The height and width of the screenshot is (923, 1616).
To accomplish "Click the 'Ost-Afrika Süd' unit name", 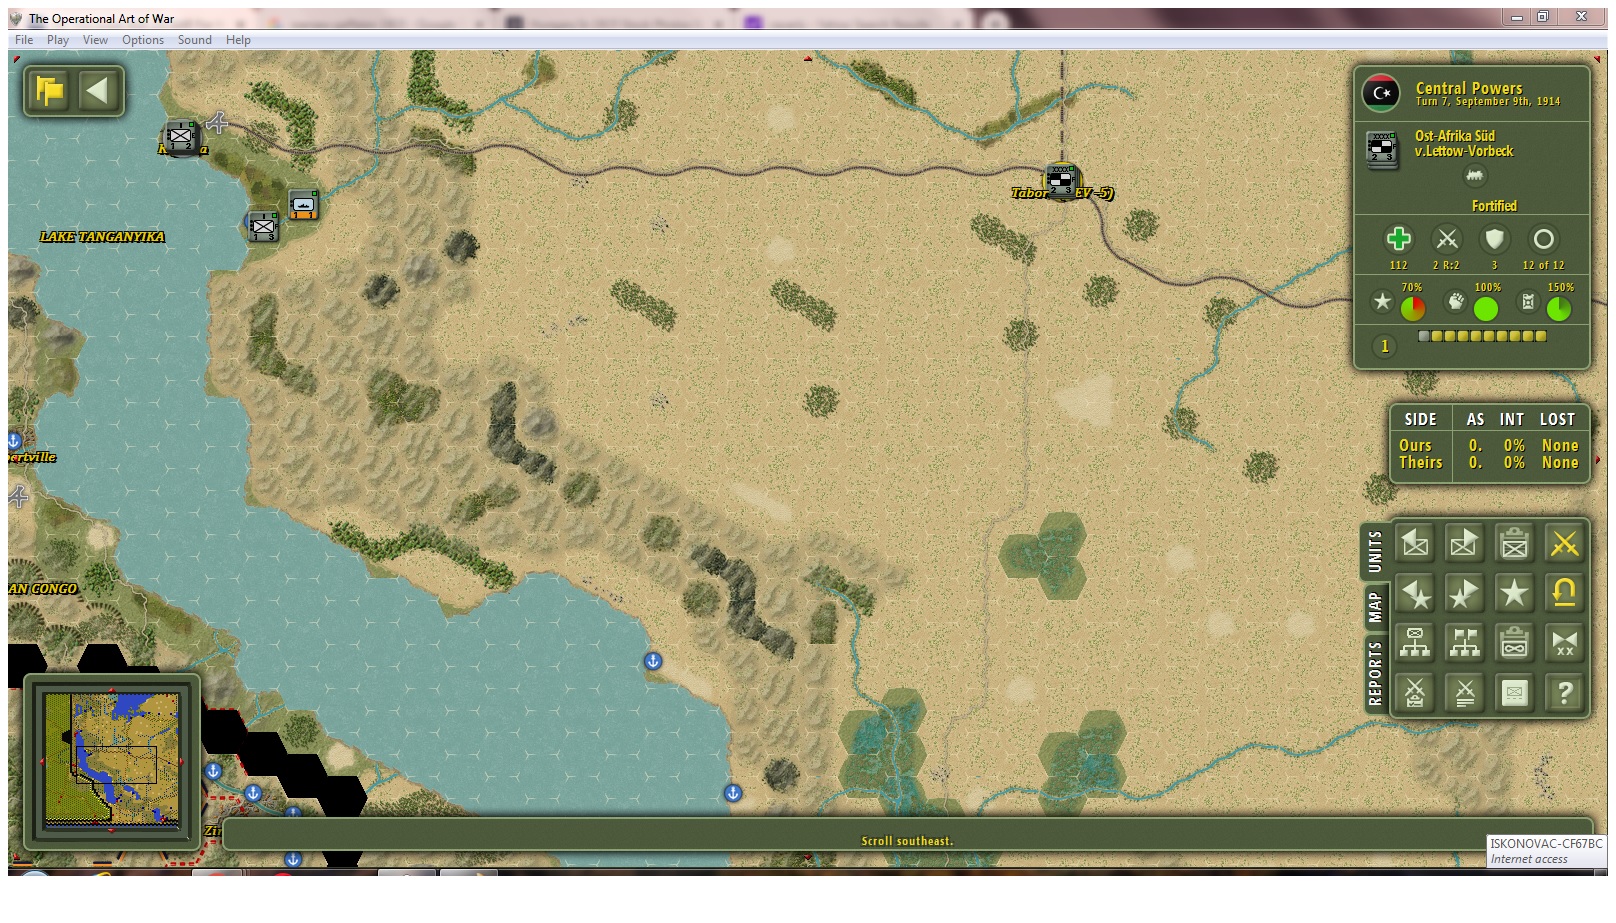I will tap(1455, 136).
